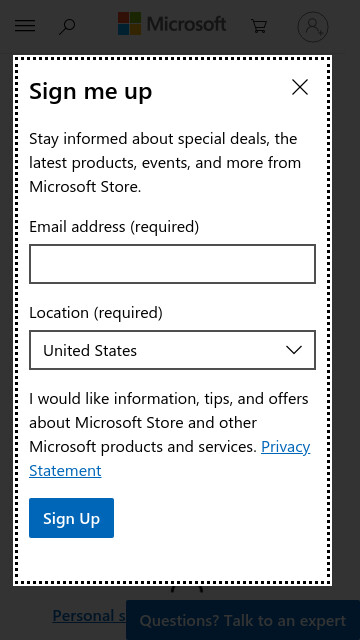Viewport: 360px width, 640px height.
Task: Click the Microsoft four-square logo
Action: point(129,23)
